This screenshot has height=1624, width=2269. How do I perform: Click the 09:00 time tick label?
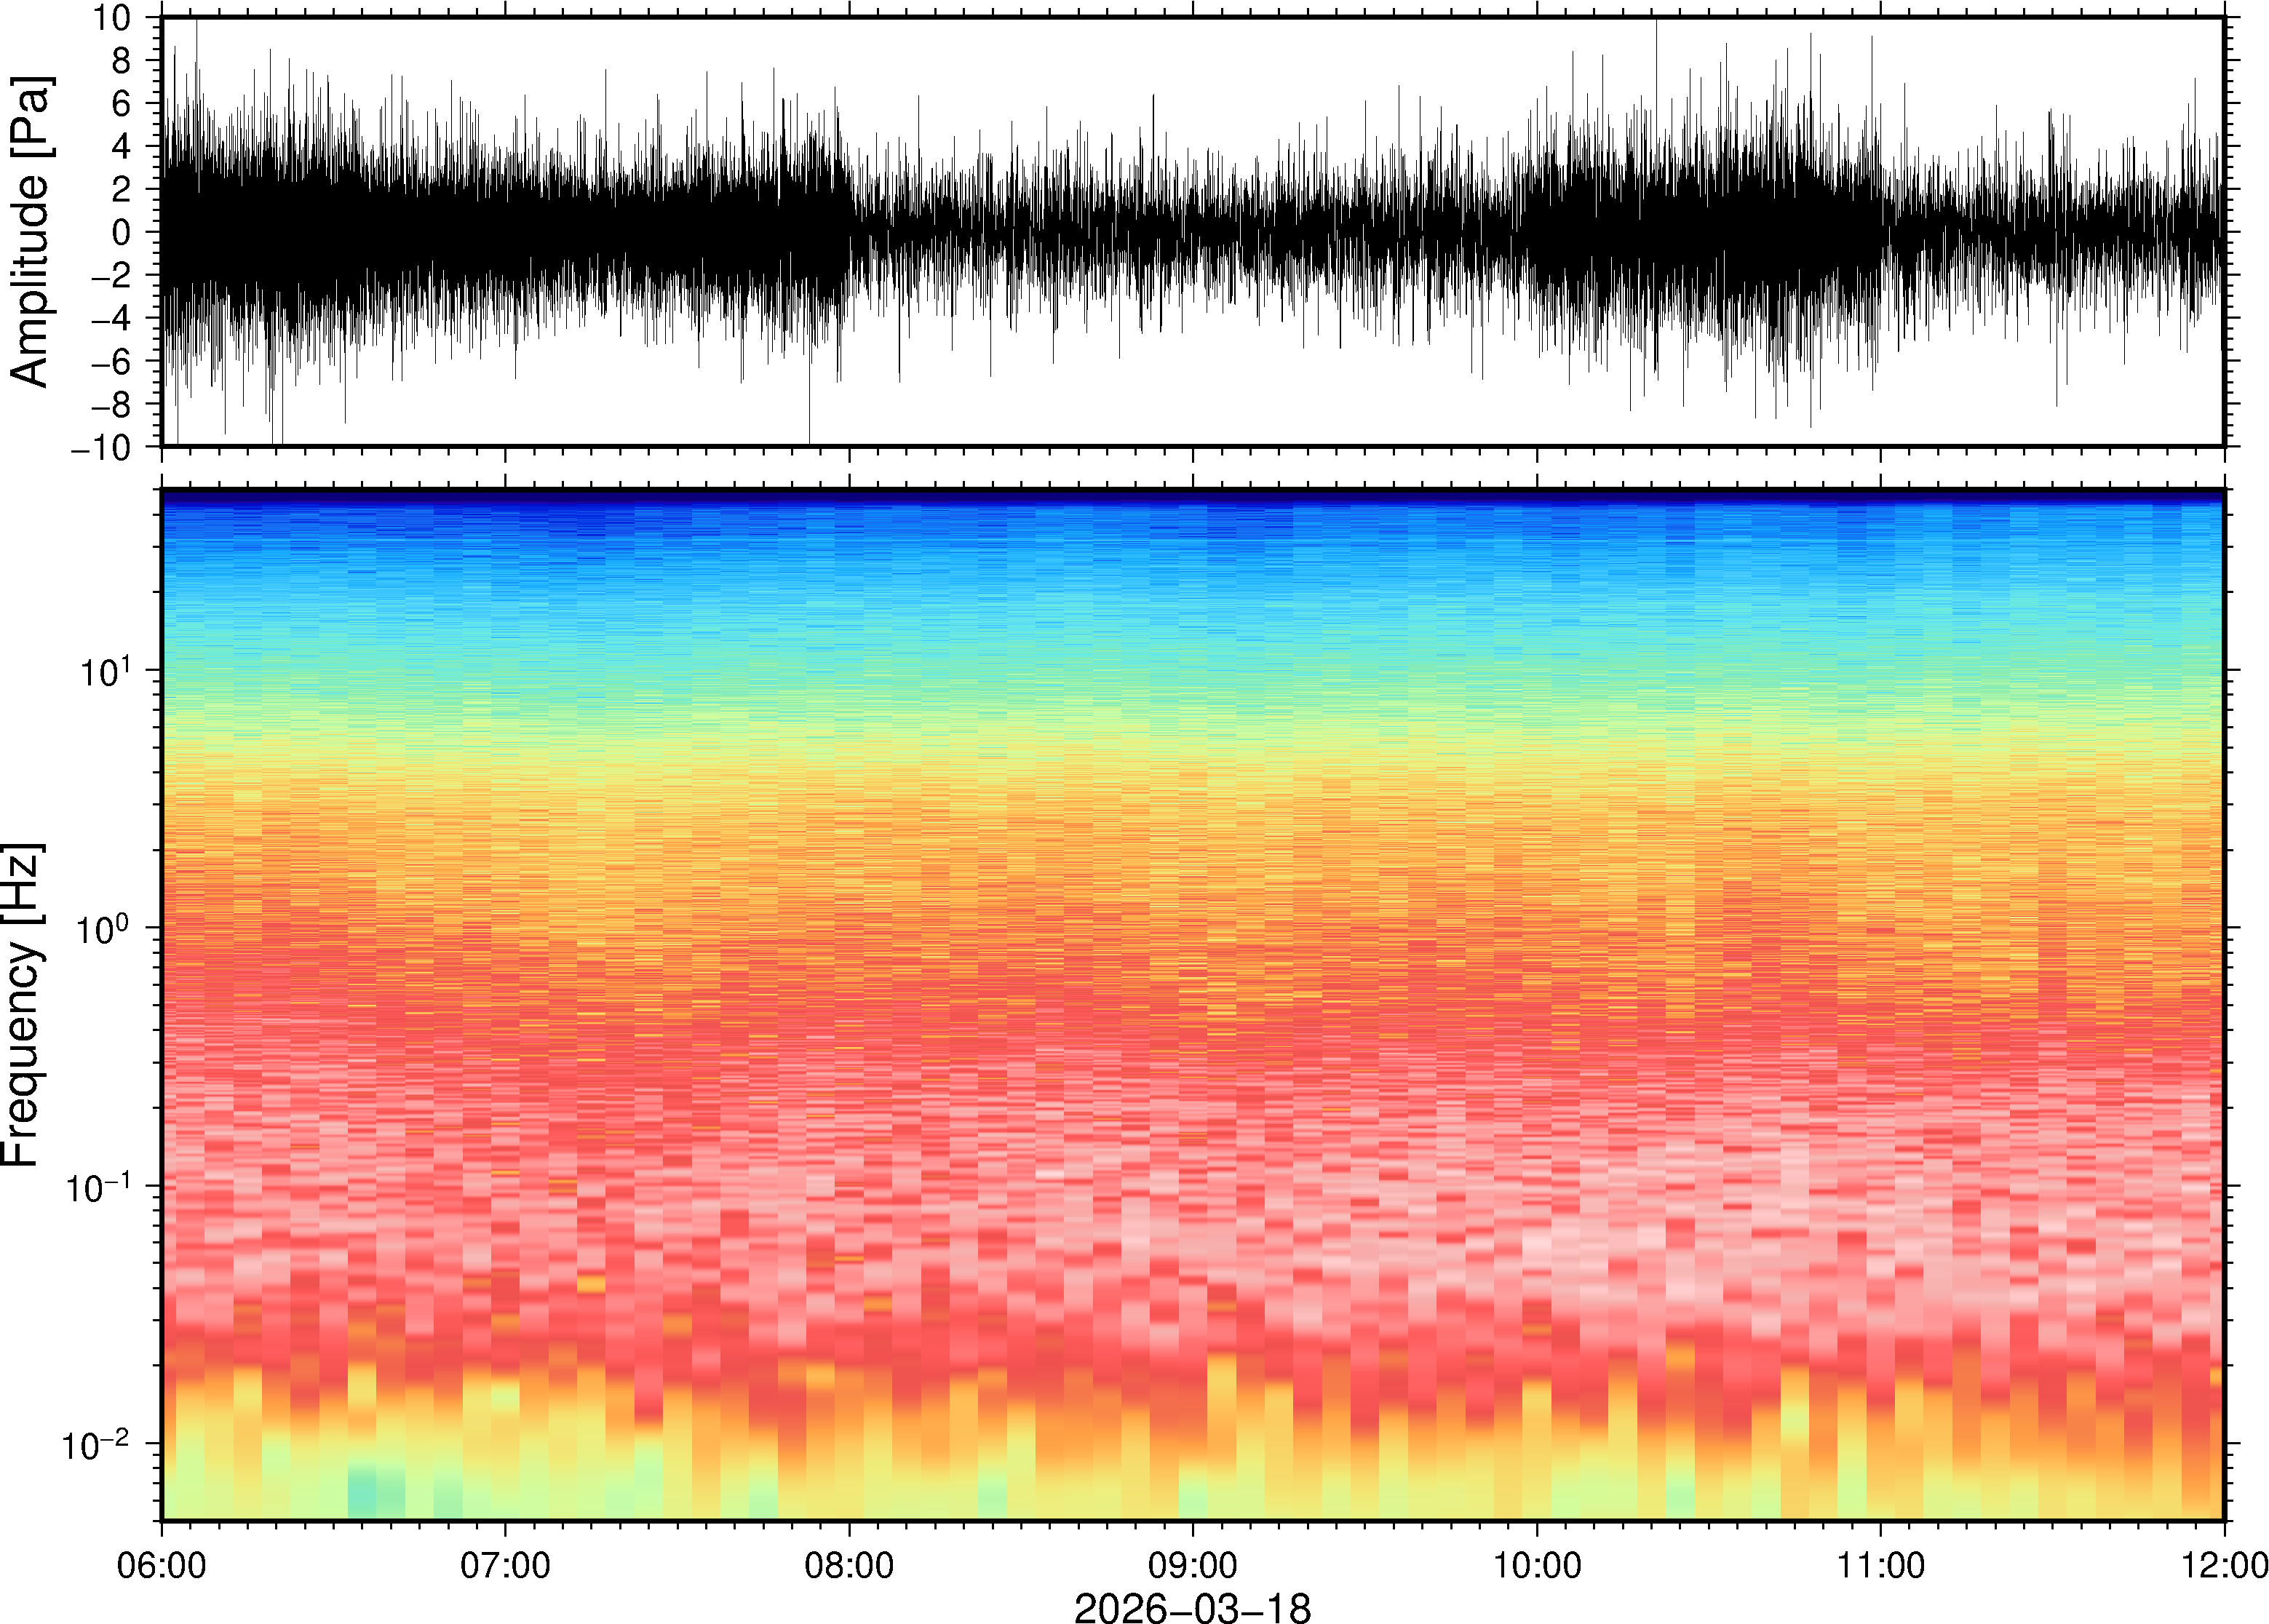pos(1192,1565)
